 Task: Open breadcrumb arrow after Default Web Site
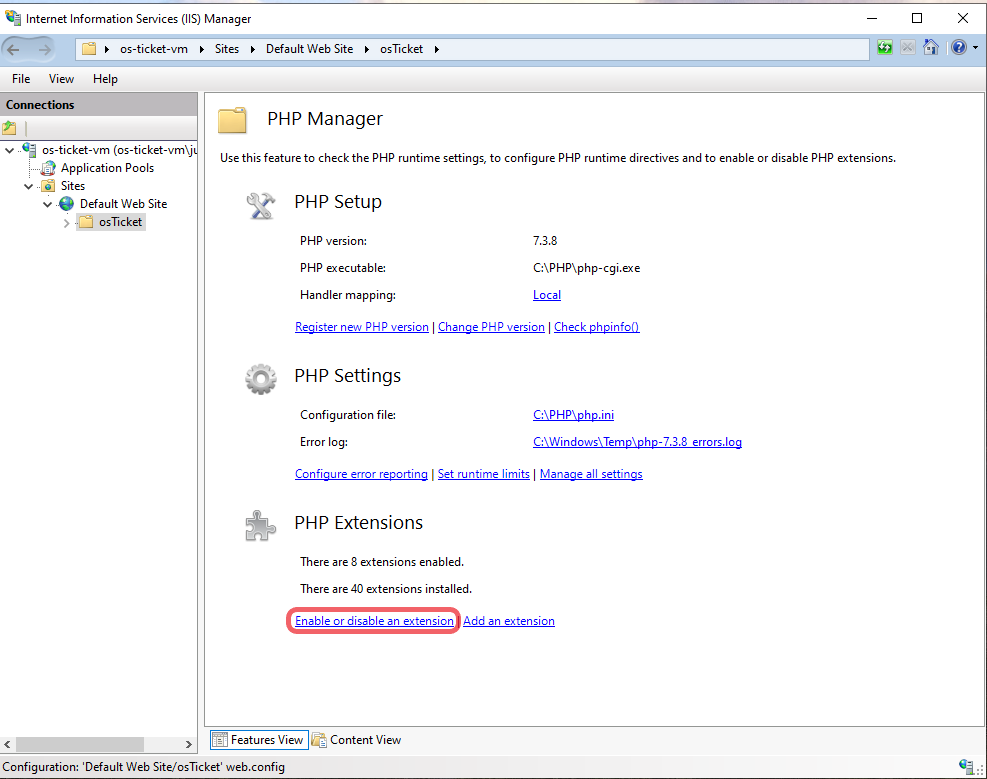[x=366, y=49]
